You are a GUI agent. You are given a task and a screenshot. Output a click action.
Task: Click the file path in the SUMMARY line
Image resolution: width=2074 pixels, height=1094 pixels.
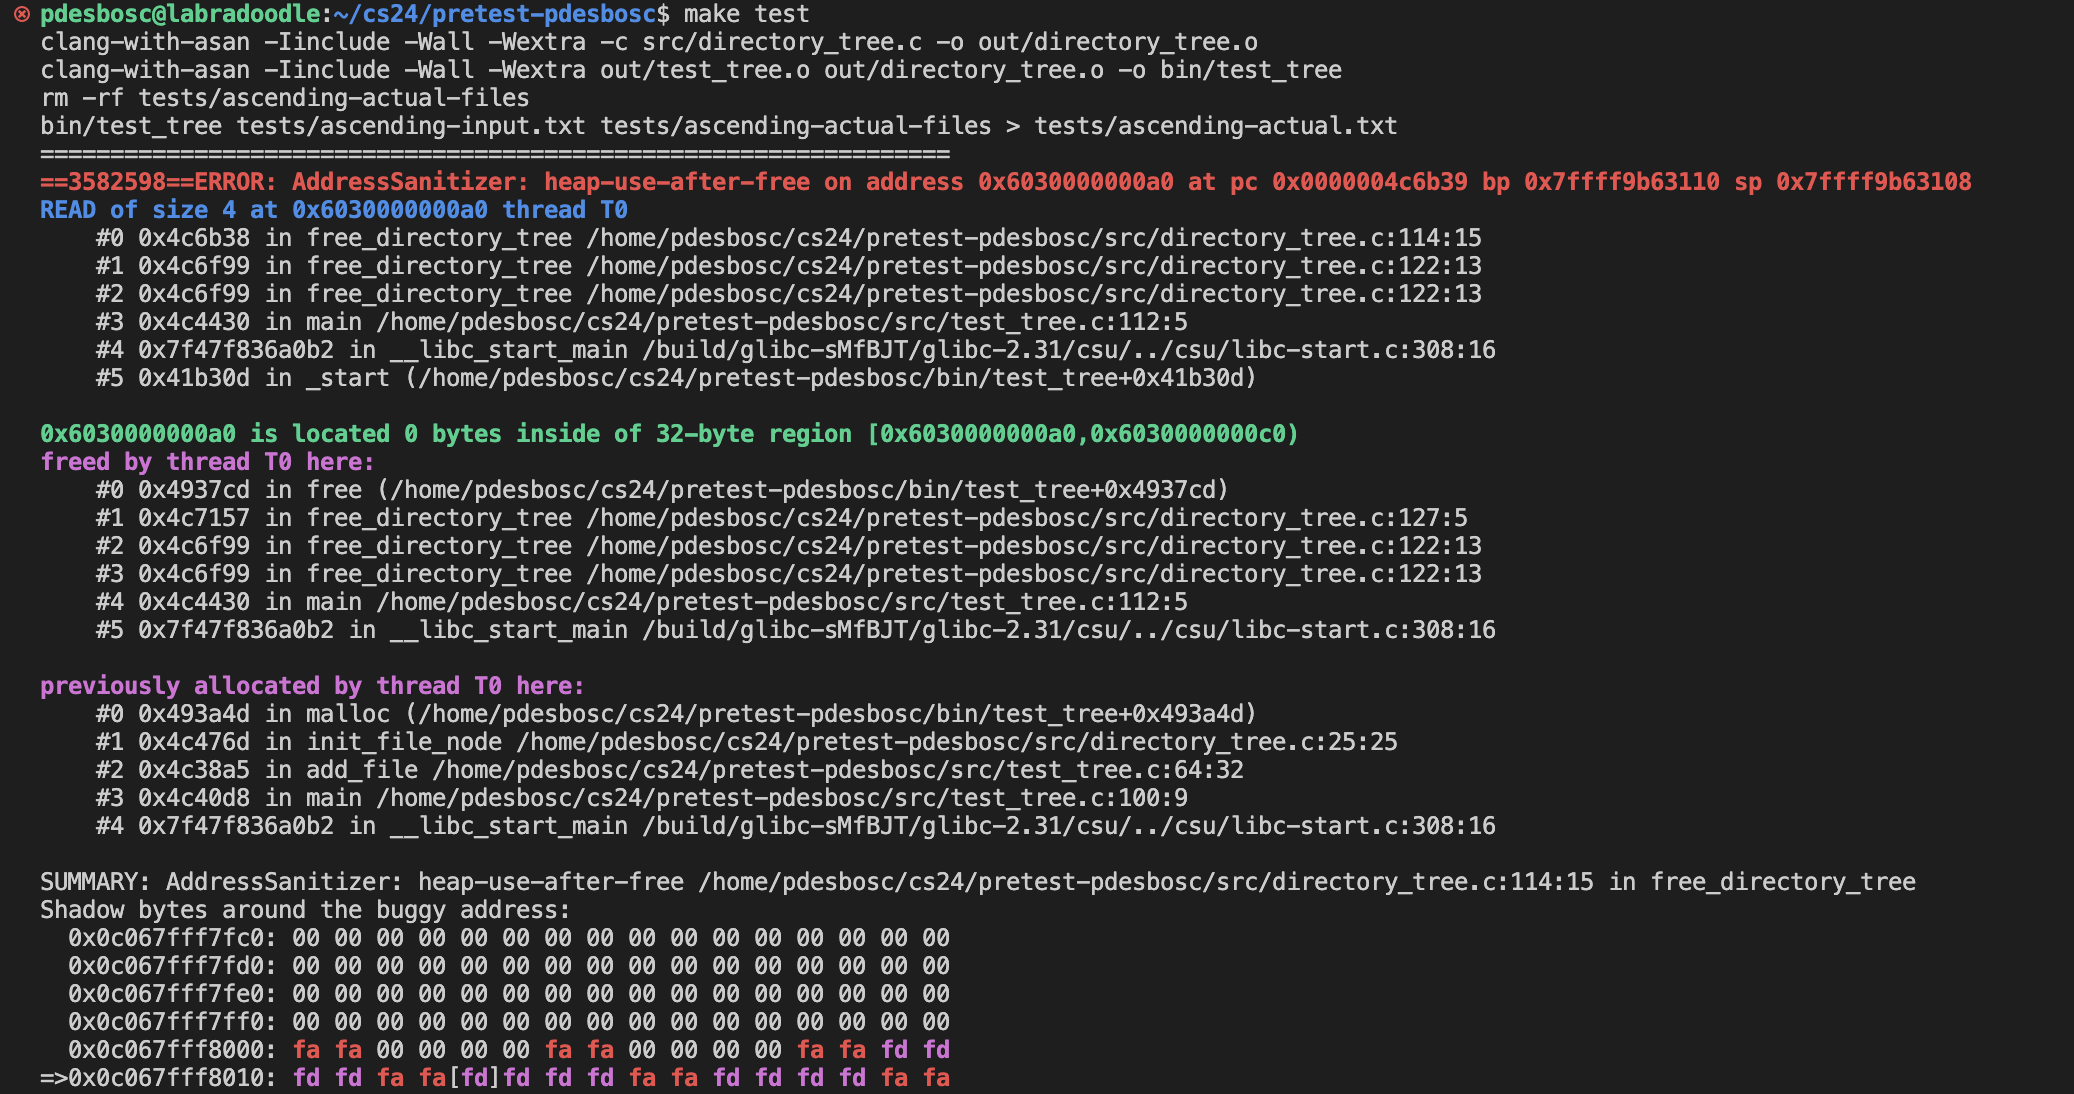pyautogui.click(x=1145, y=882)
